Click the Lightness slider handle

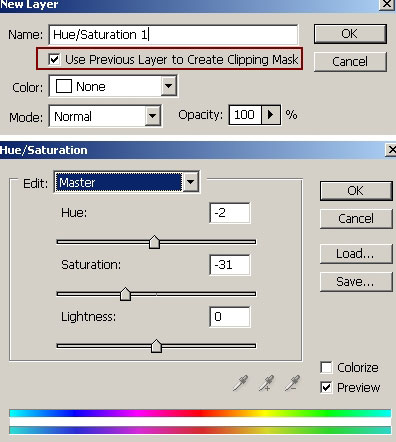coord(156,346)
